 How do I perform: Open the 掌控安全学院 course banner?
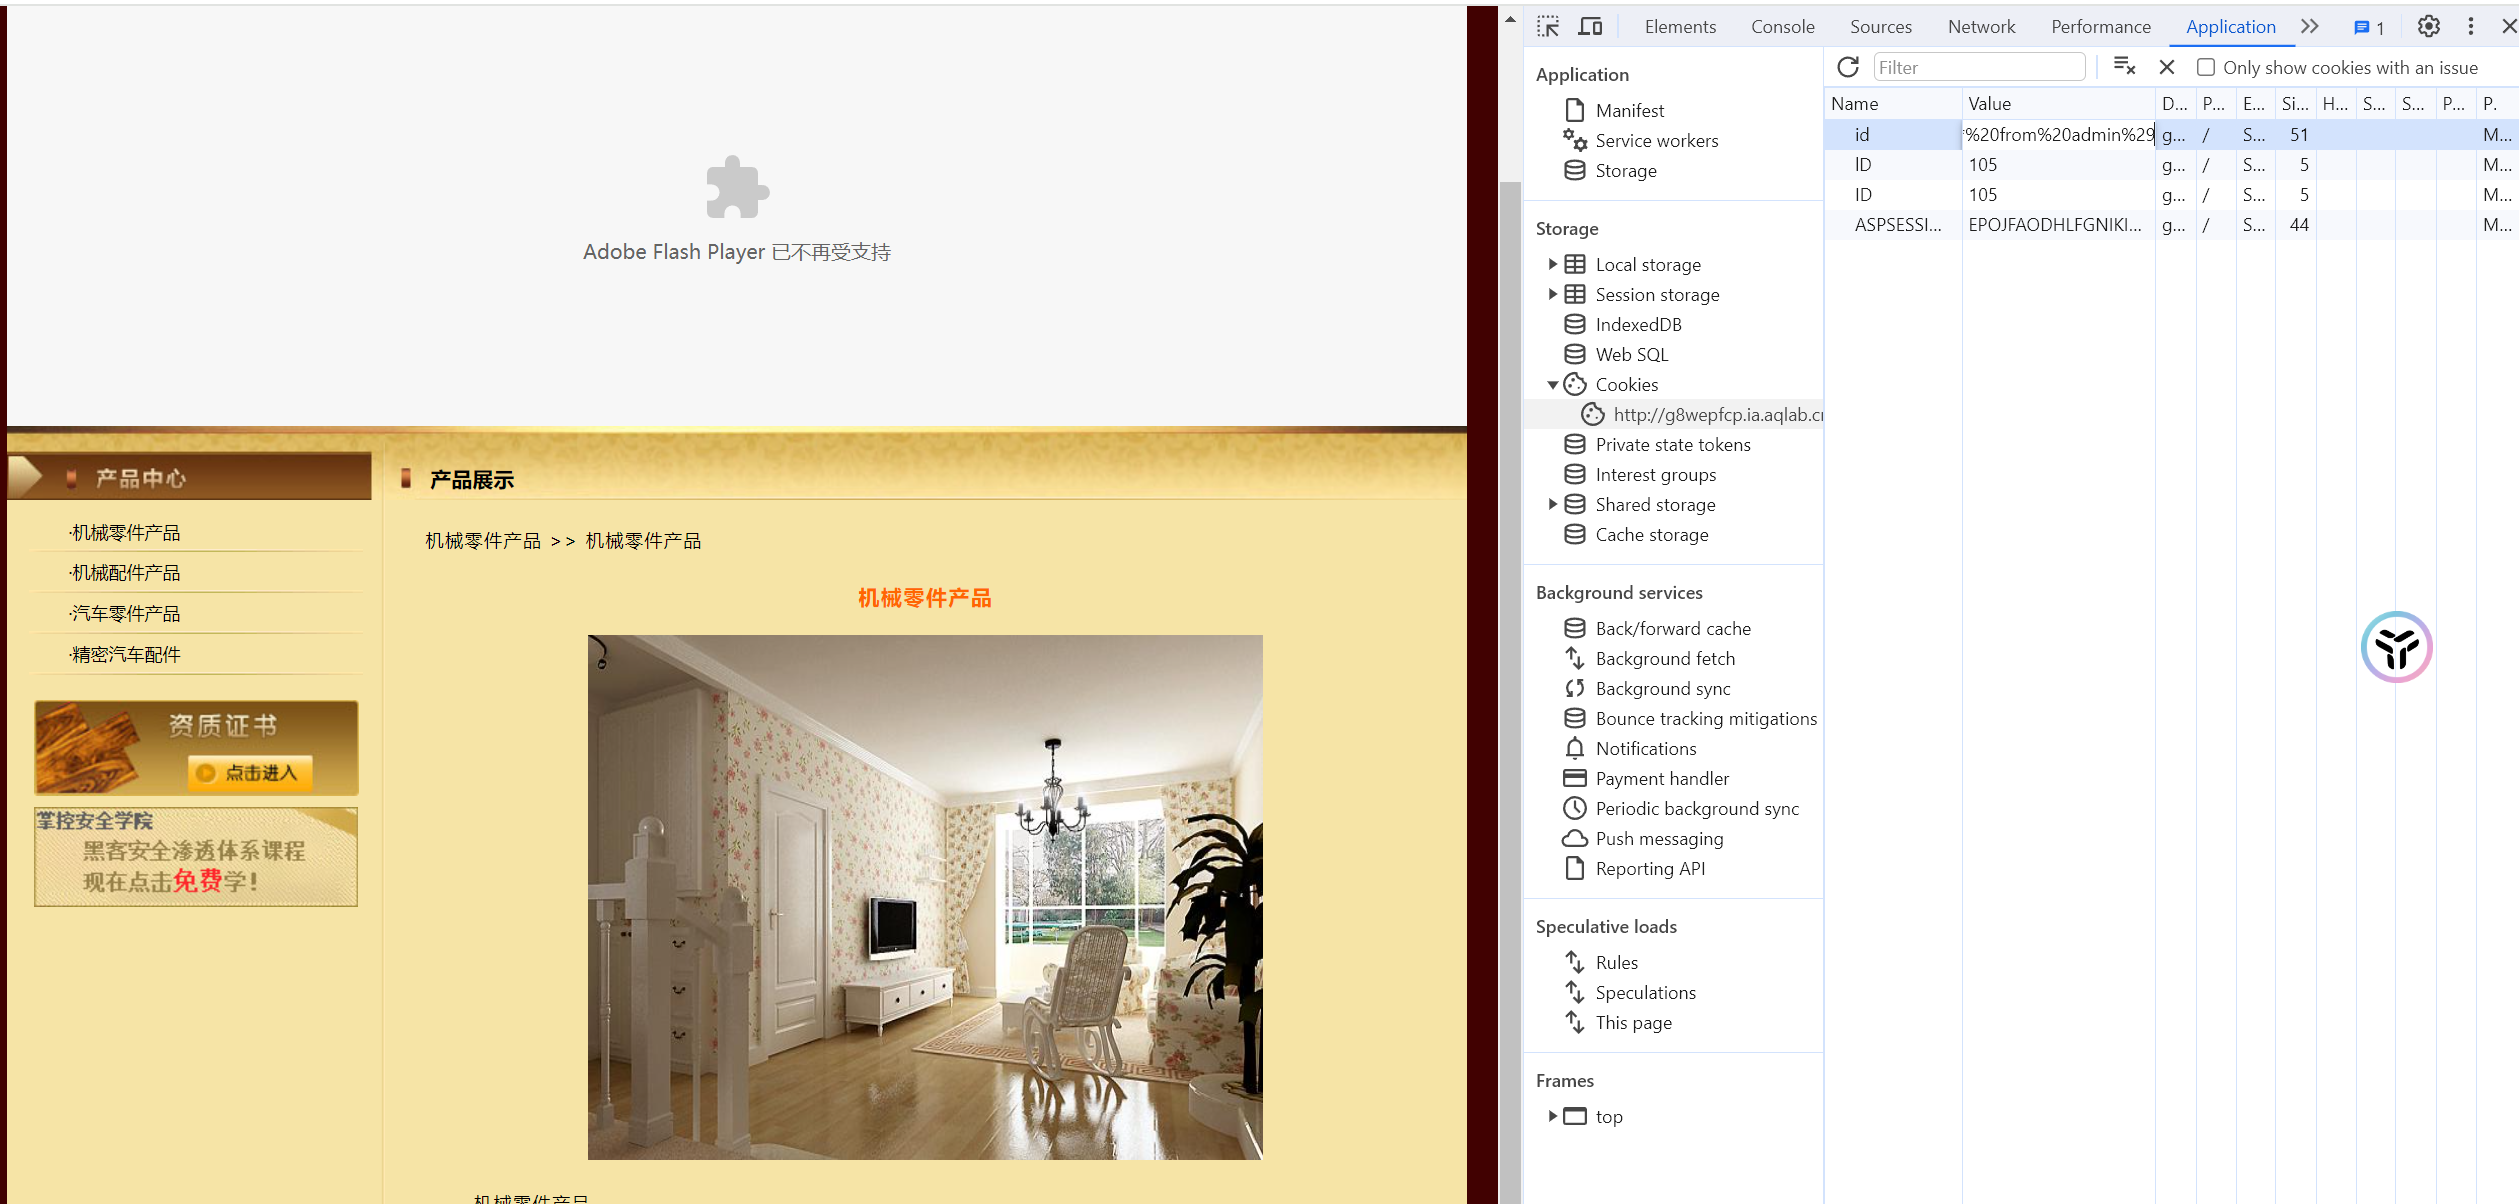[196, 857]
